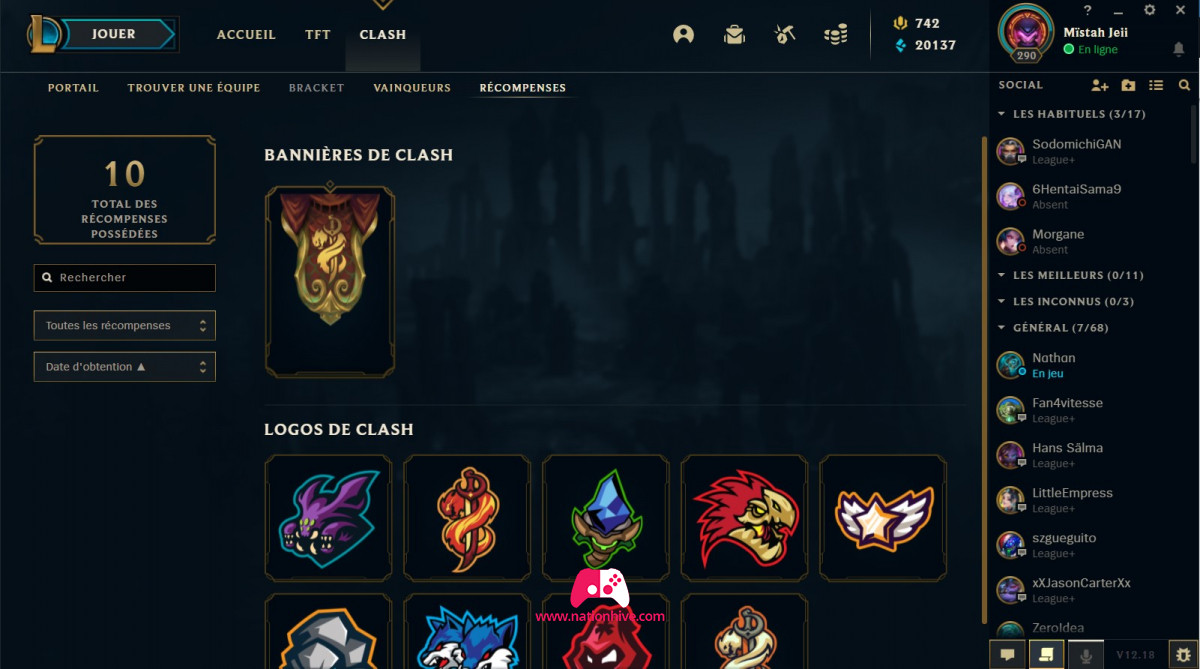
Task: Expand the LES MEILLEURS friend group
Action: click(x=1071, y=275)
